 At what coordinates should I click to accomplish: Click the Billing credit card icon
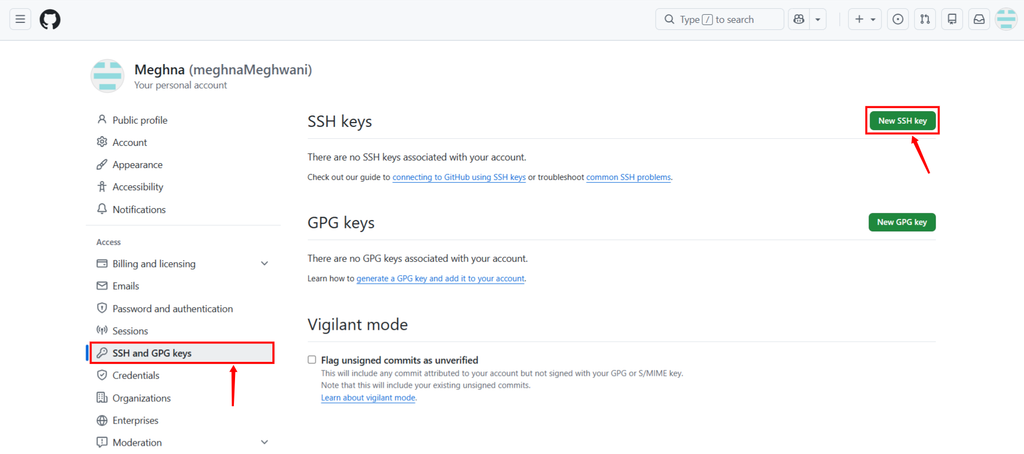101,263
